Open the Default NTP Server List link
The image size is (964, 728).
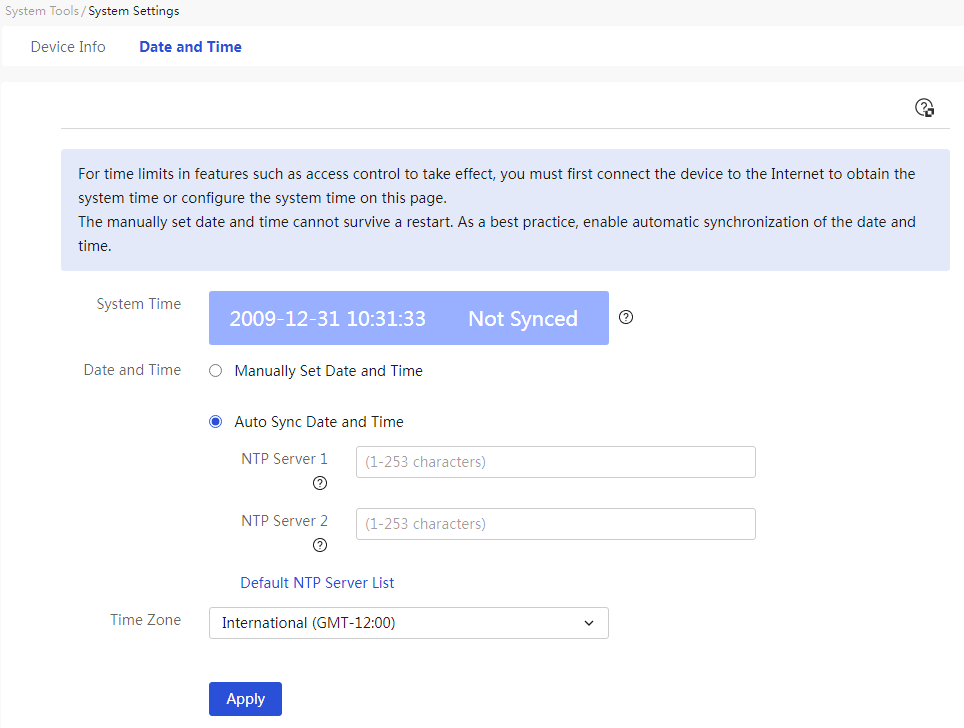pos(317,583)
